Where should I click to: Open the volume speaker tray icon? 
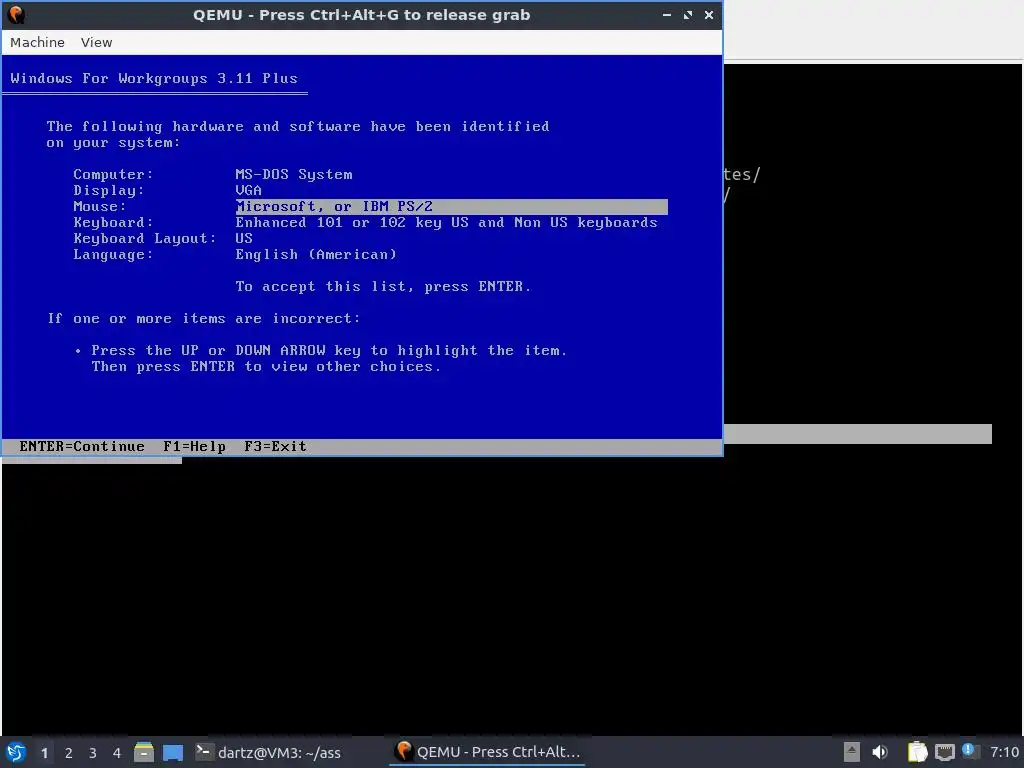(880, 752)
